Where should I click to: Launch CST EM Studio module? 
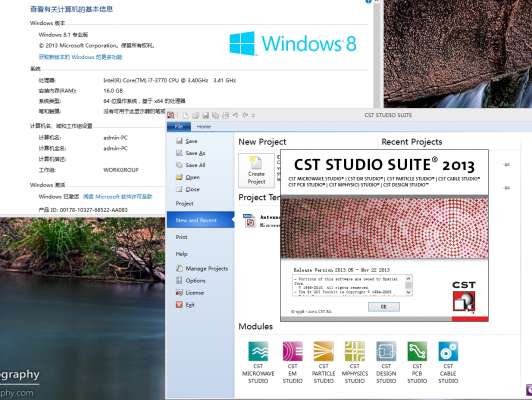pos(292,362)
